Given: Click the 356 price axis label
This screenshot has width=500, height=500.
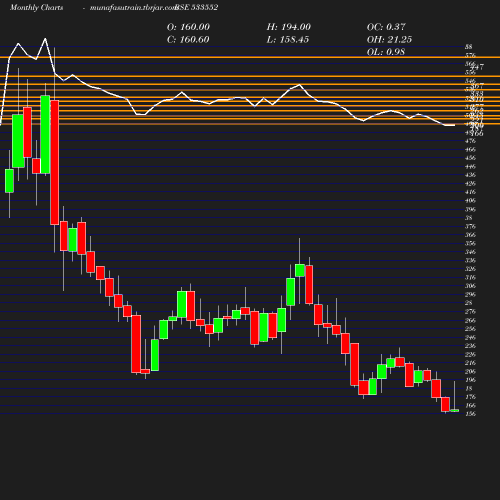Looking at the screenshot, I should click(470, 243).
